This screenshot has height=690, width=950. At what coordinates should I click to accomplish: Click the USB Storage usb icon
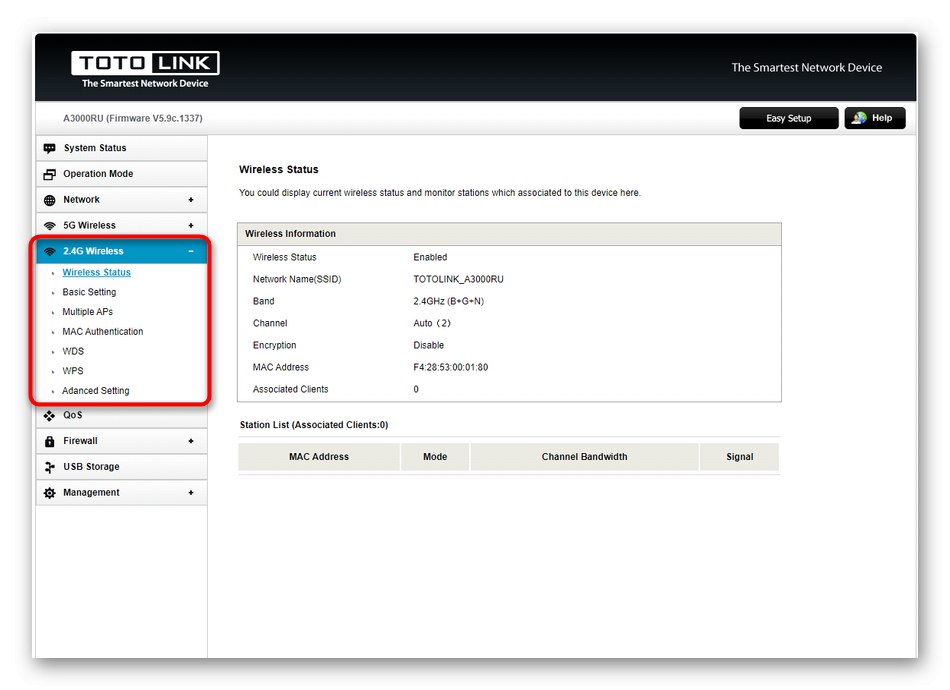(50, 467)
